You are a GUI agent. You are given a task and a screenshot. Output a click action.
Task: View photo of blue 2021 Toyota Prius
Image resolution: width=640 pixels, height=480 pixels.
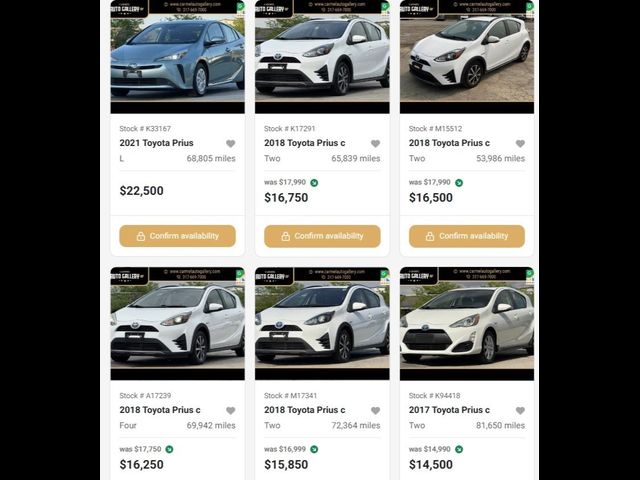click(177, 58)
